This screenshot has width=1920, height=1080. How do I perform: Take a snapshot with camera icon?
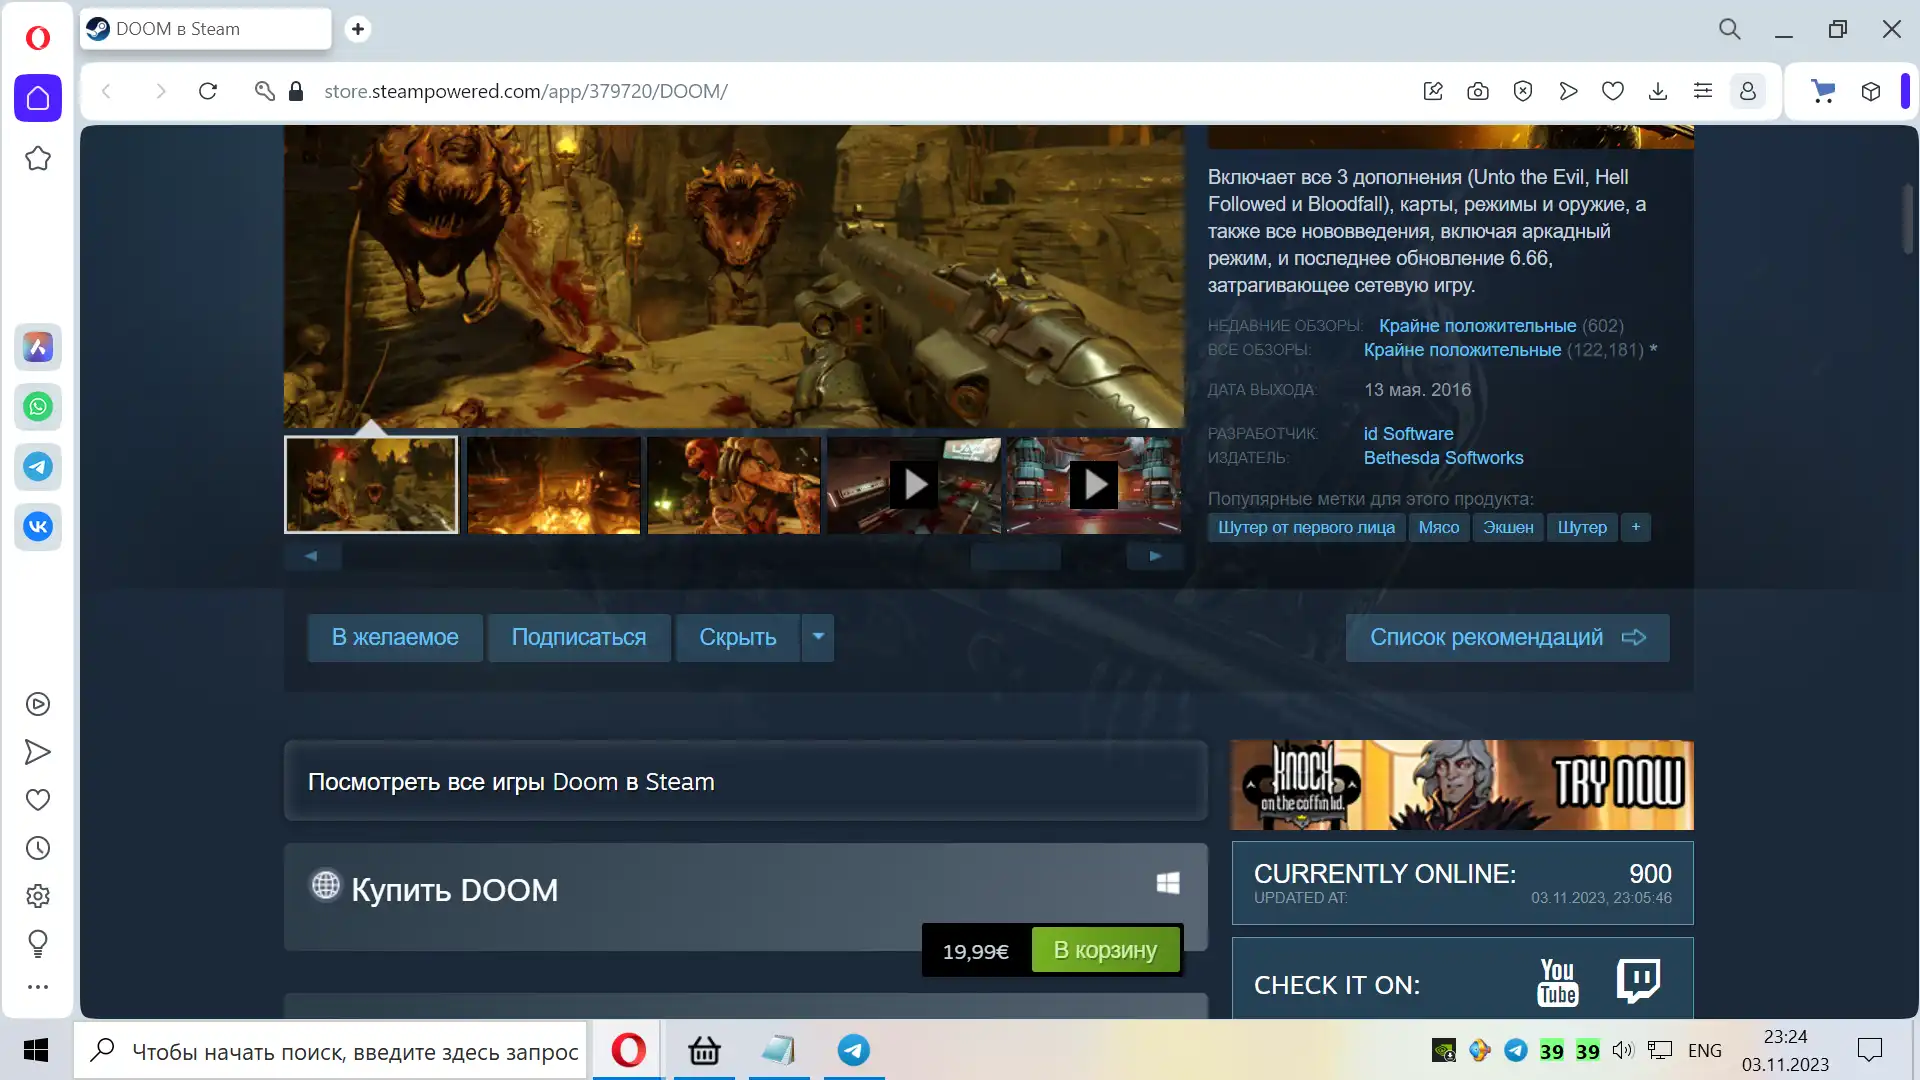coord(1478,91)
